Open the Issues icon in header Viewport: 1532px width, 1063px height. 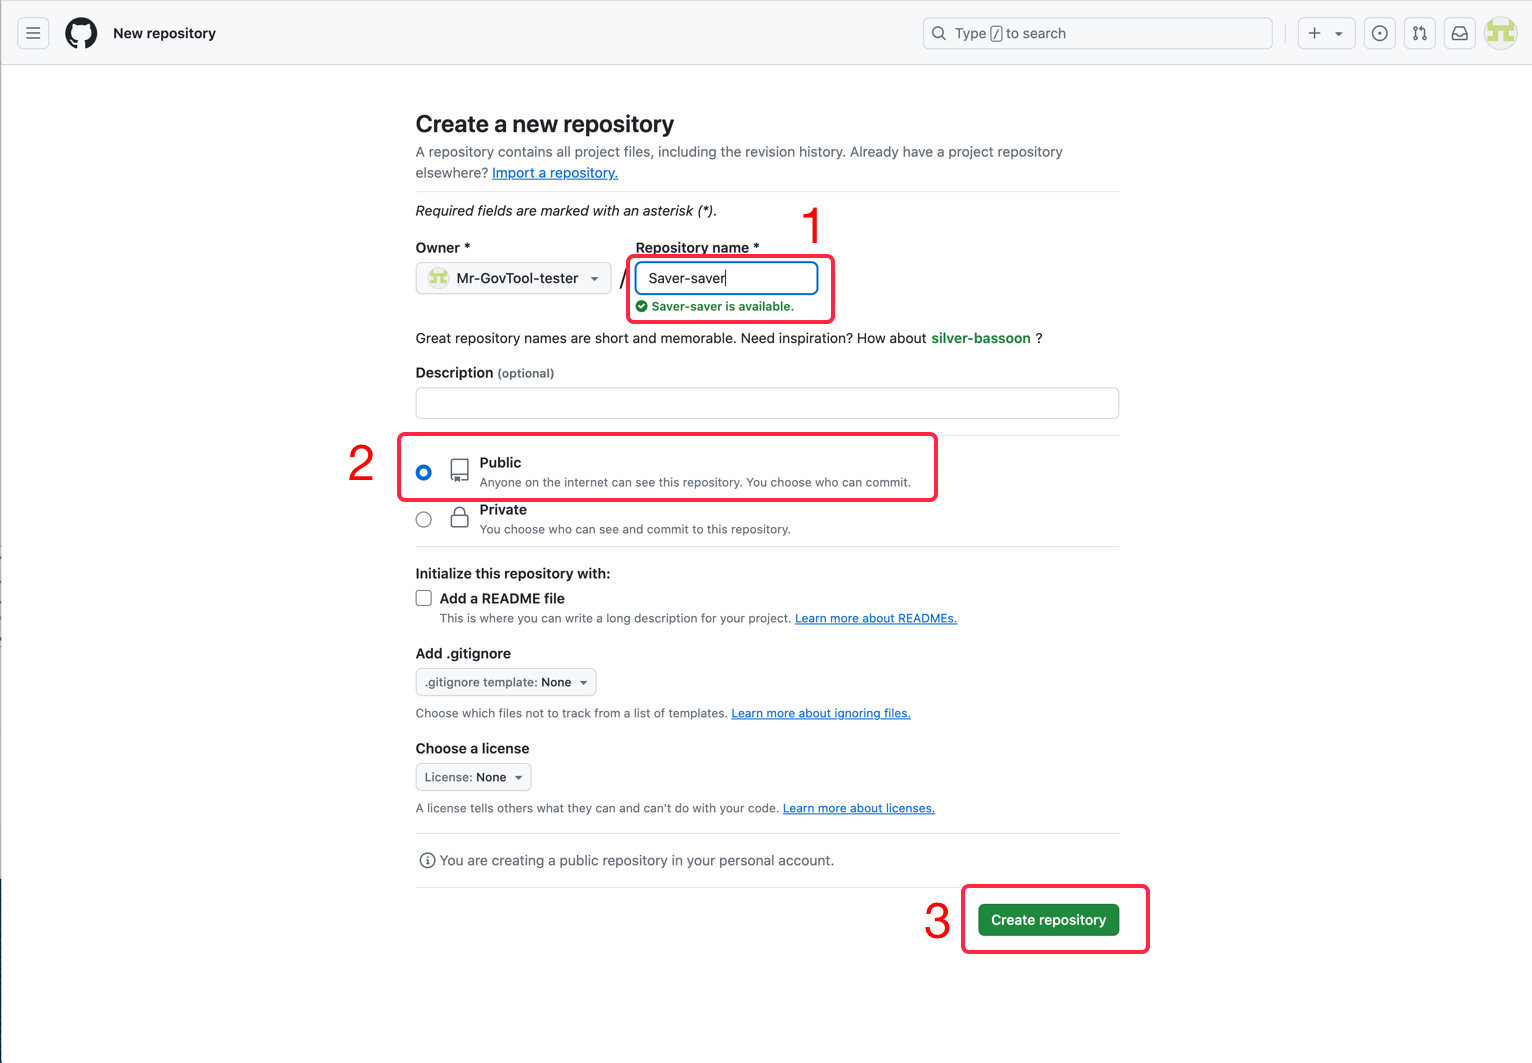[x=1380, y=33]
